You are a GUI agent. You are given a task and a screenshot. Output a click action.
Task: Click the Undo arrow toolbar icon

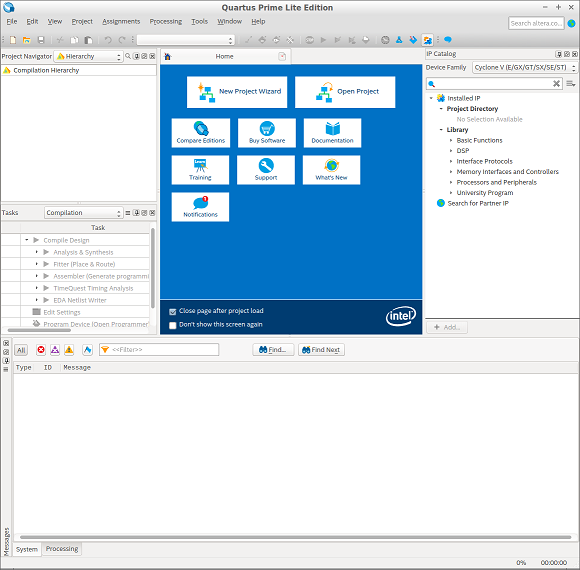click(x=108, y=40)
